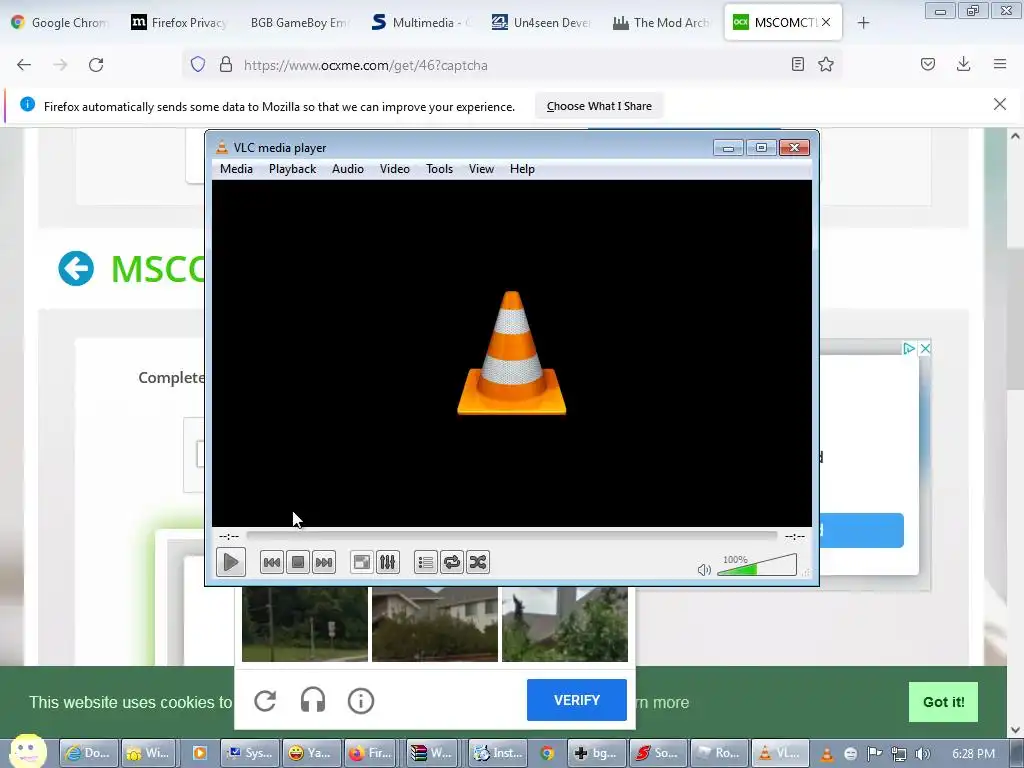Click the VLC Play button
This screenshot has width=1024, height=768.
coord(231,562)
